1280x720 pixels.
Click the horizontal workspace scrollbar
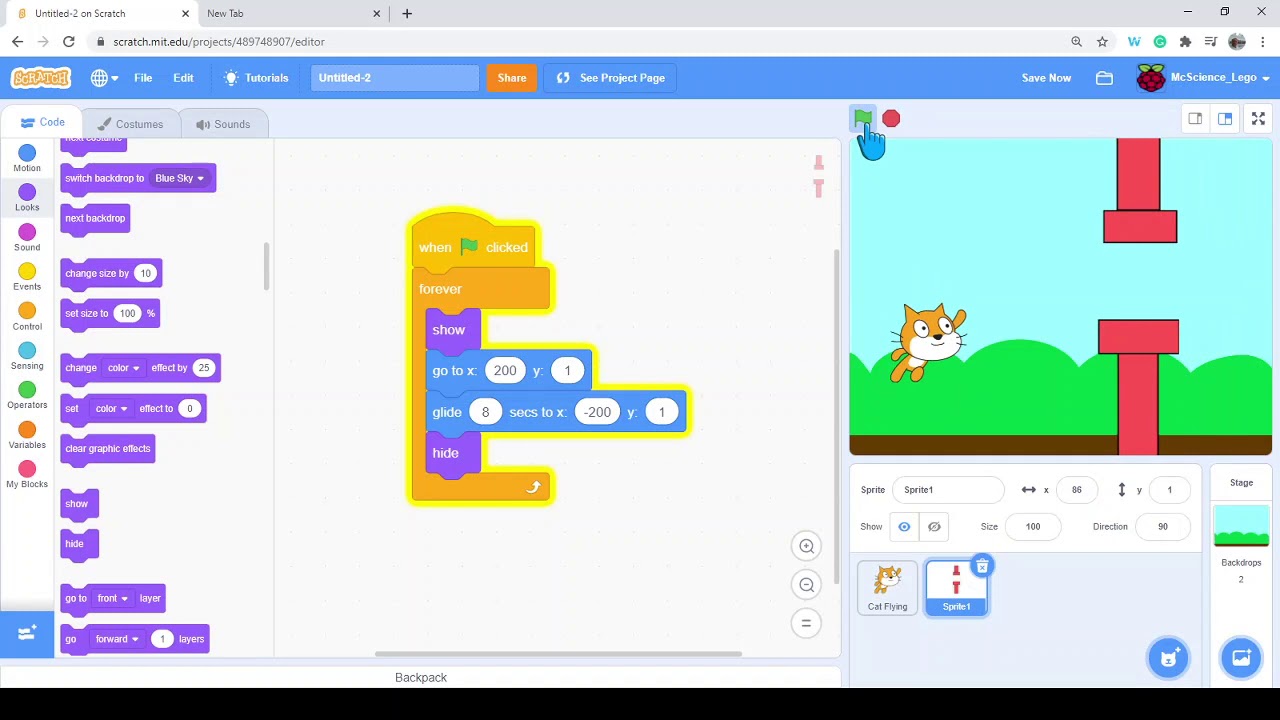coord(558,654)
